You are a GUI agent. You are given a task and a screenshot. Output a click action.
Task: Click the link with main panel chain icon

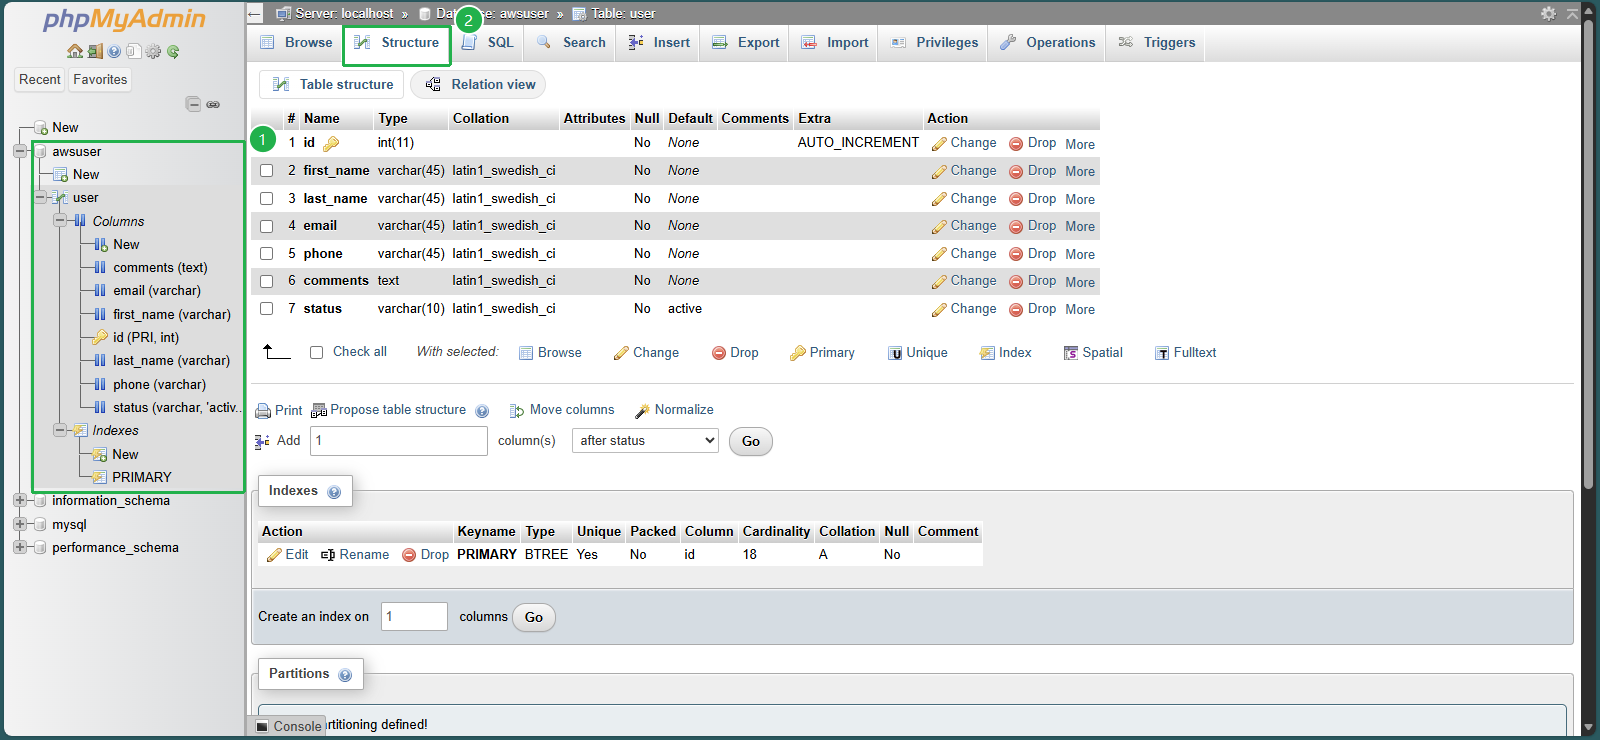point(213,104)
